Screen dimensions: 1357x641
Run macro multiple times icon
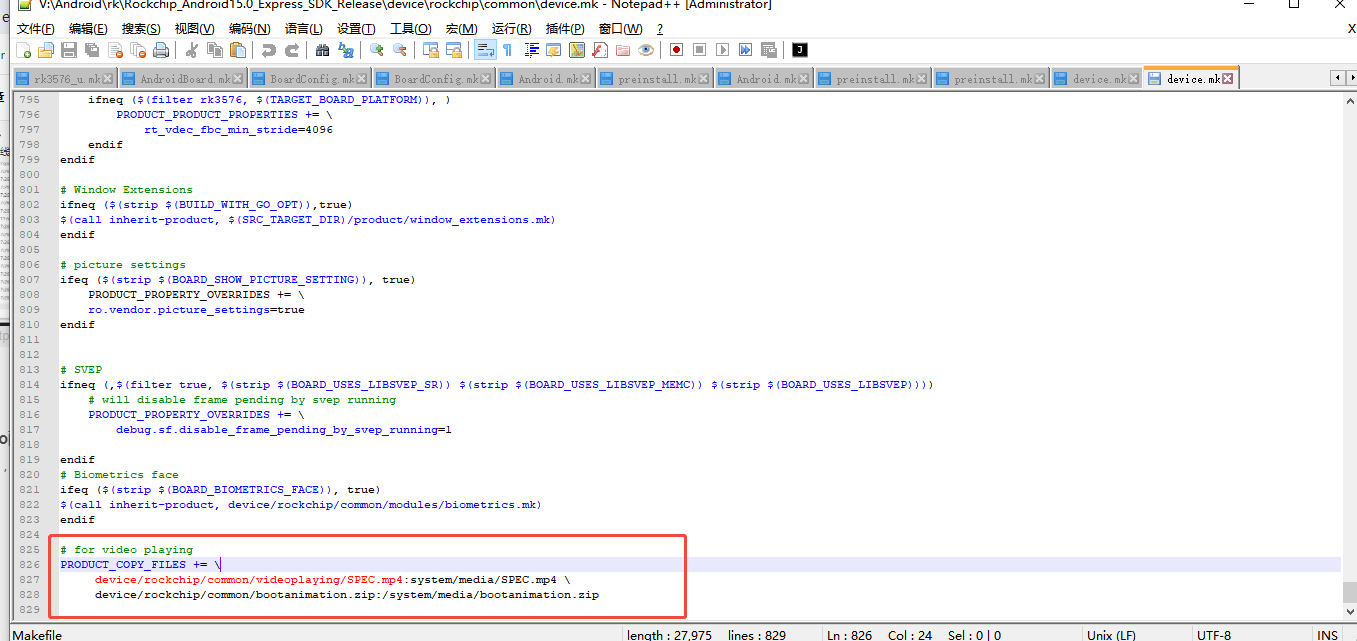pos(745,50)
